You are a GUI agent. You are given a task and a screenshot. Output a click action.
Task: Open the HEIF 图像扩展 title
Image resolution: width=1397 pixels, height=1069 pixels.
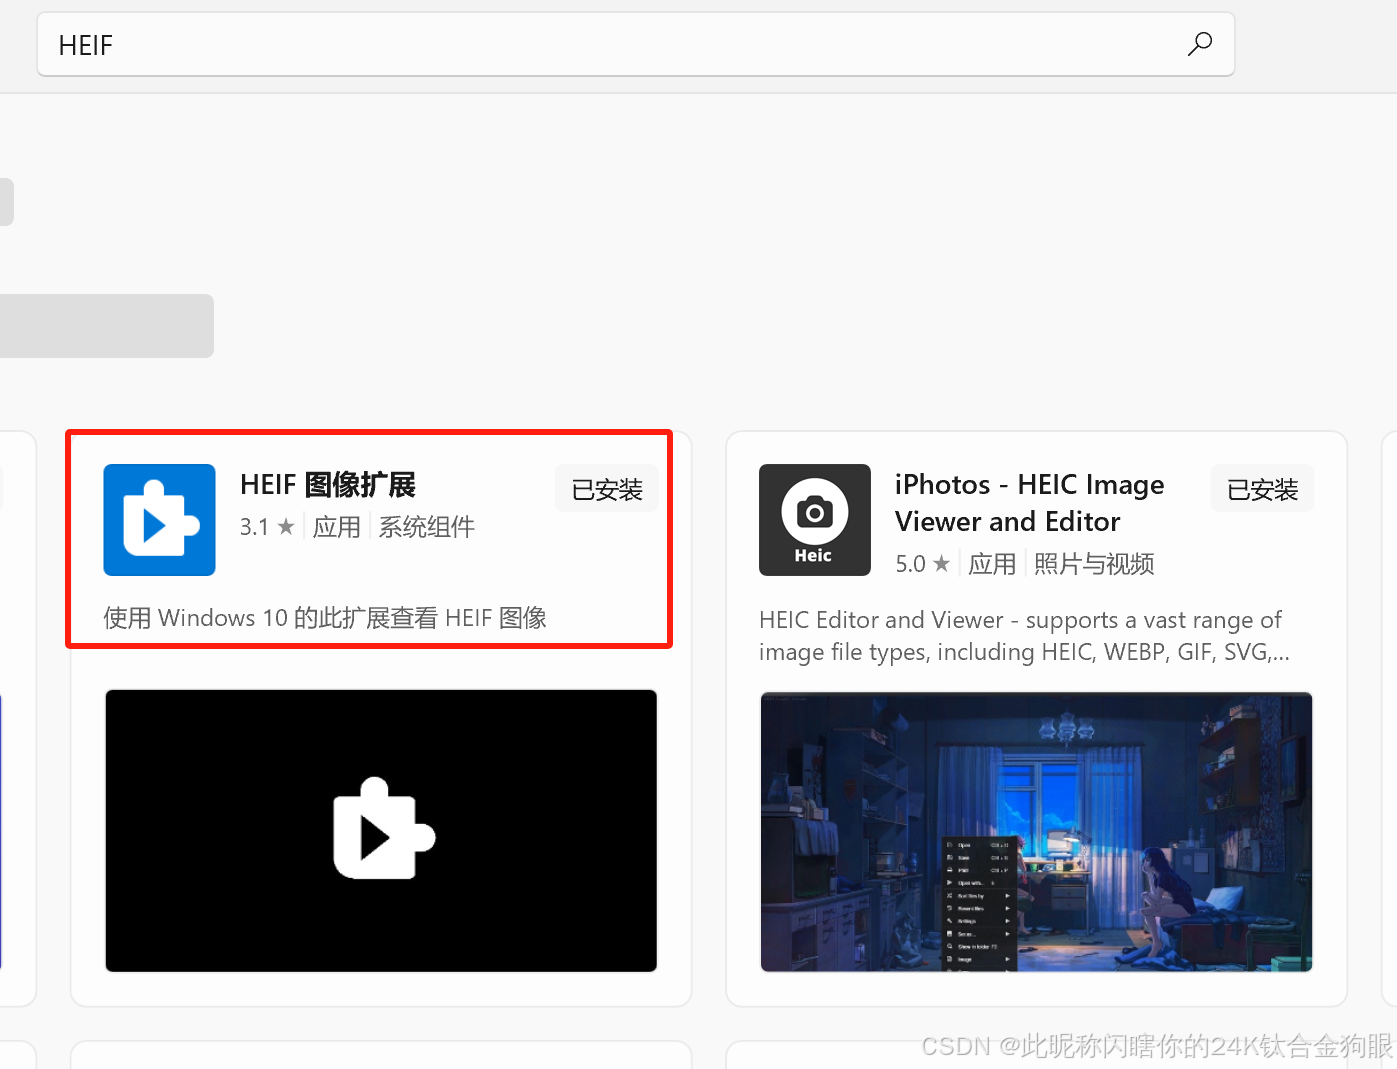pyautogui.click(x=328, y=485)
